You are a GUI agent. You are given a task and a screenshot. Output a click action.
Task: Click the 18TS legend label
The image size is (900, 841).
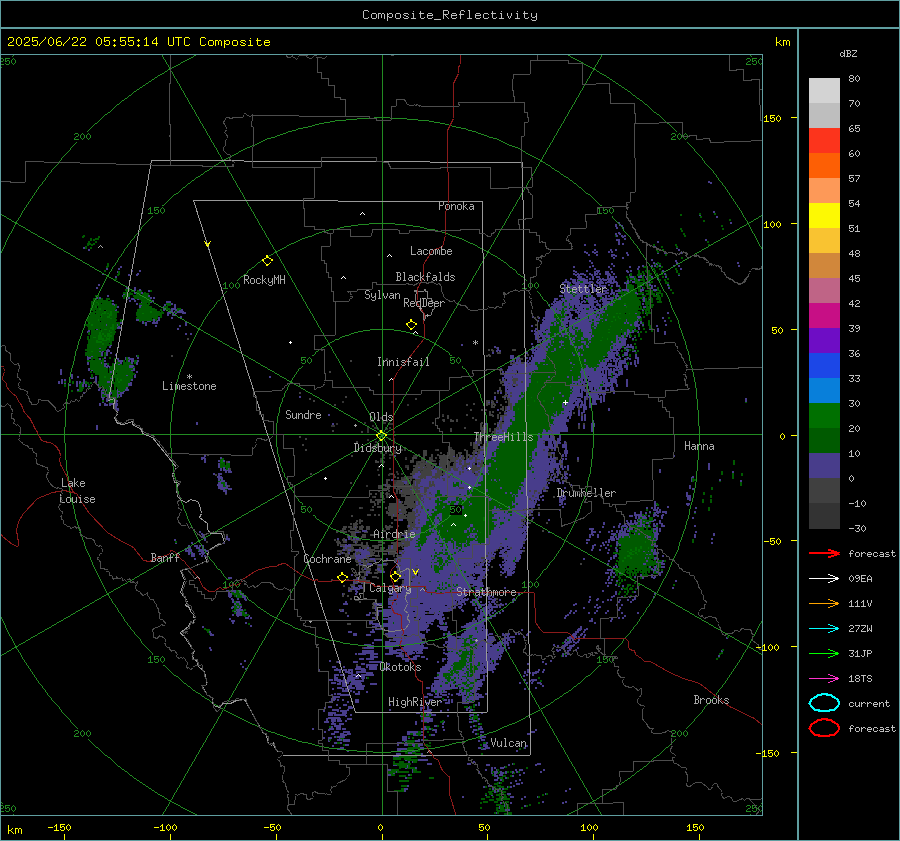(x=860, y=679)
